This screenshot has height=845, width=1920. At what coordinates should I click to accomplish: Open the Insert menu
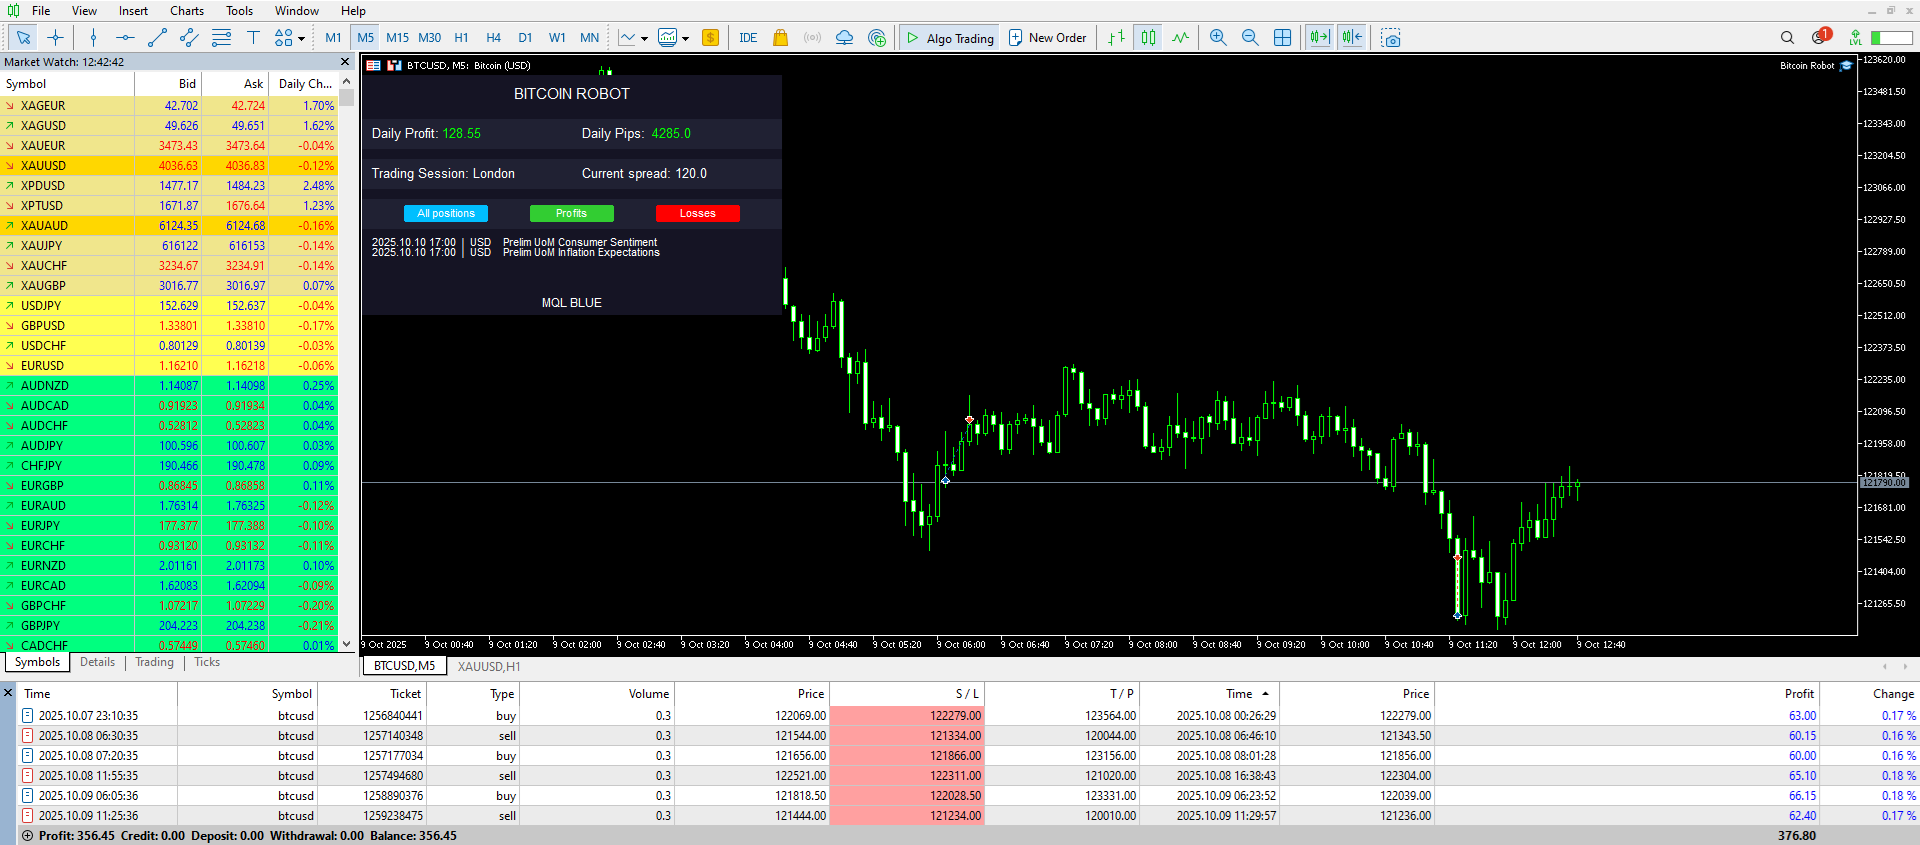[133, 11]
